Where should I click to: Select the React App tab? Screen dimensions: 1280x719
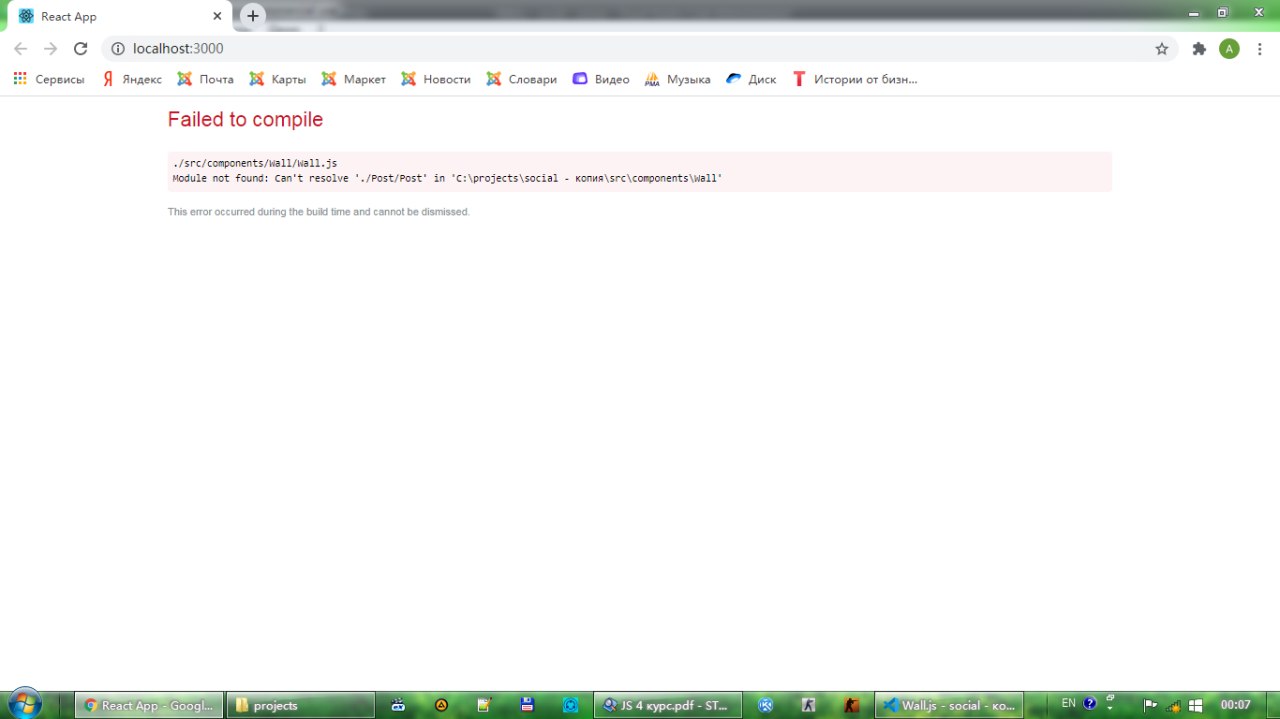coord(120,16)
